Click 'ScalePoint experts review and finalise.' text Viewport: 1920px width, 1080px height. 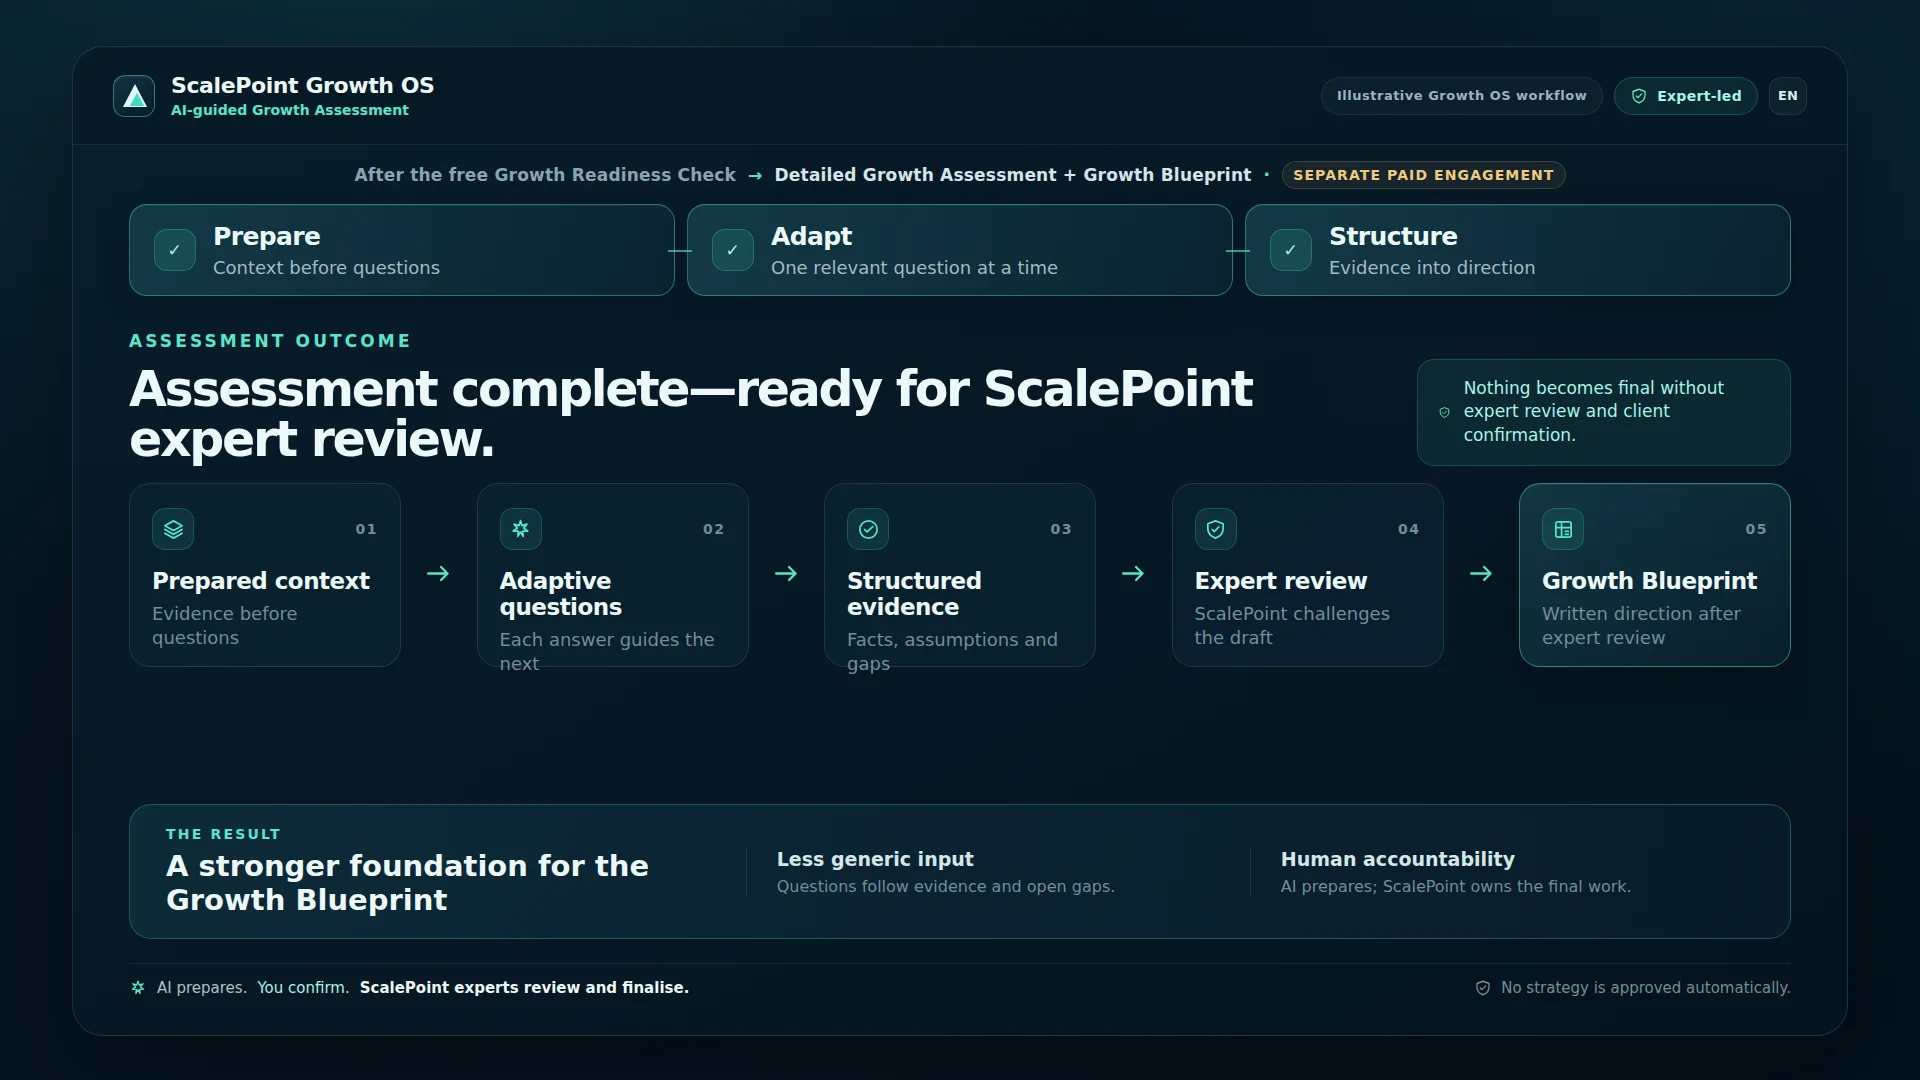tap(524, 988)
